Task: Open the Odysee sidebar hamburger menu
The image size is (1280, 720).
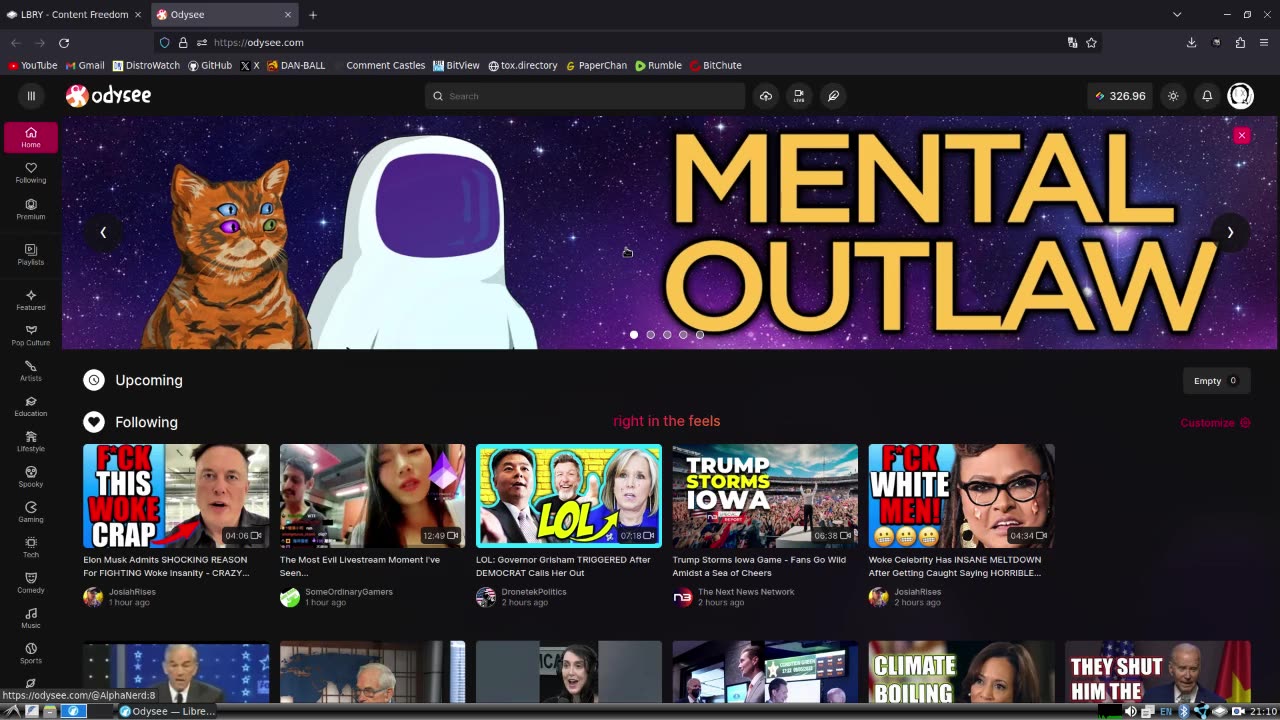Action: 31,96
